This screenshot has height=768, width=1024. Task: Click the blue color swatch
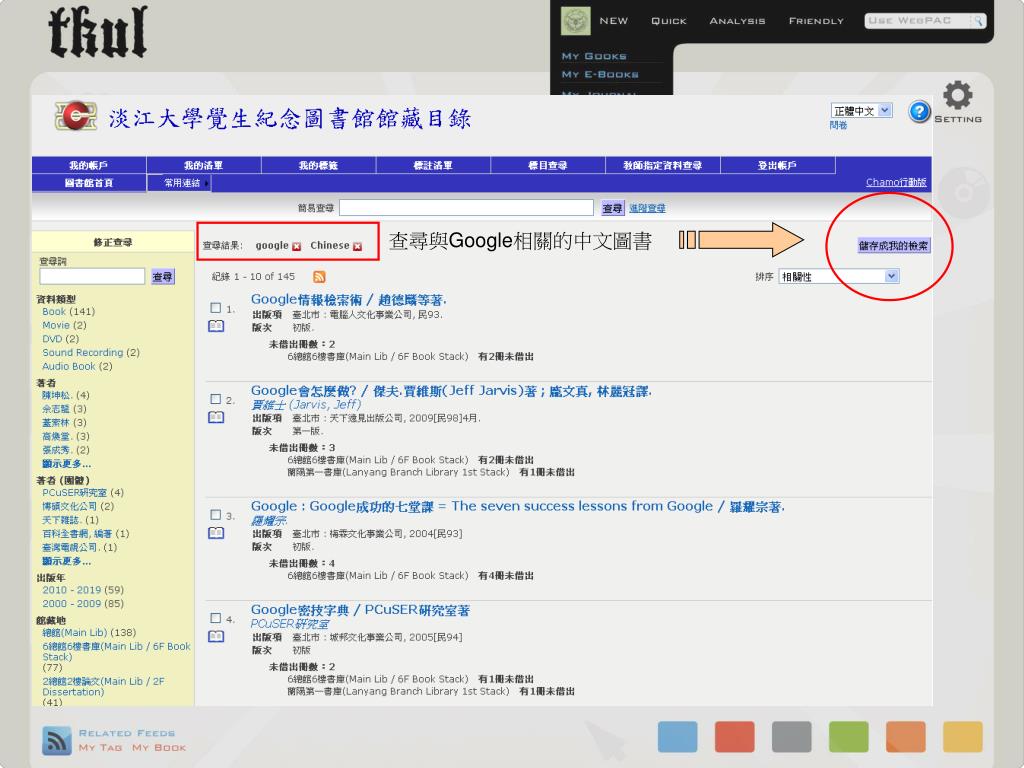pos(677,737)
